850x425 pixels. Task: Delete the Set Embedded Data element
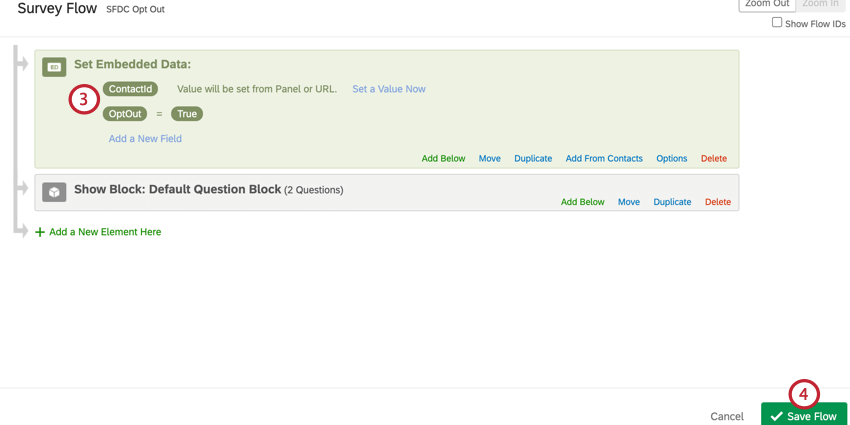(714, 158)
